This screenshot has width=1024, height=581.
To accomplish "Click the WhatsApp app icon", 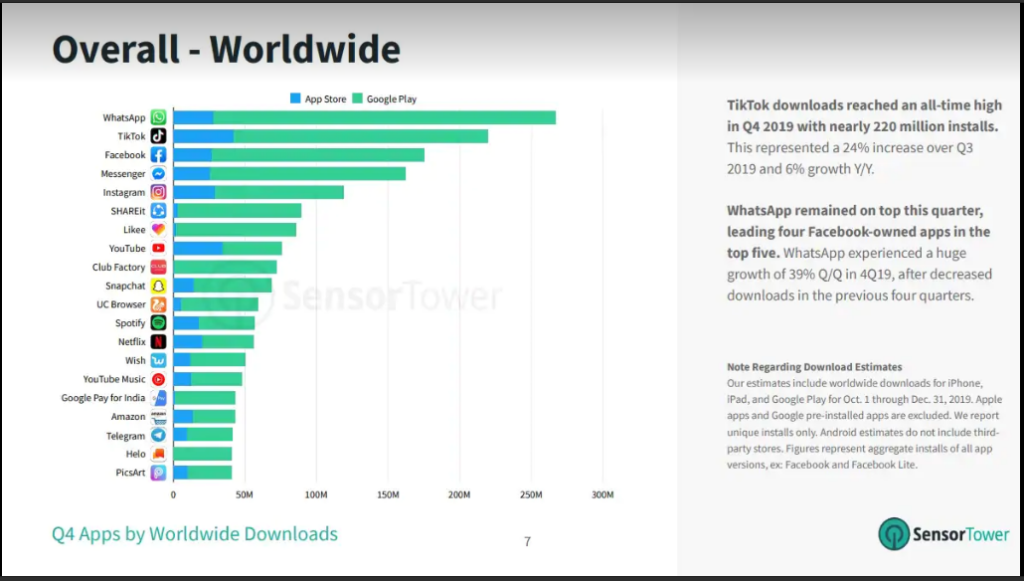I will pyautogui.click(x=158, y=118).
